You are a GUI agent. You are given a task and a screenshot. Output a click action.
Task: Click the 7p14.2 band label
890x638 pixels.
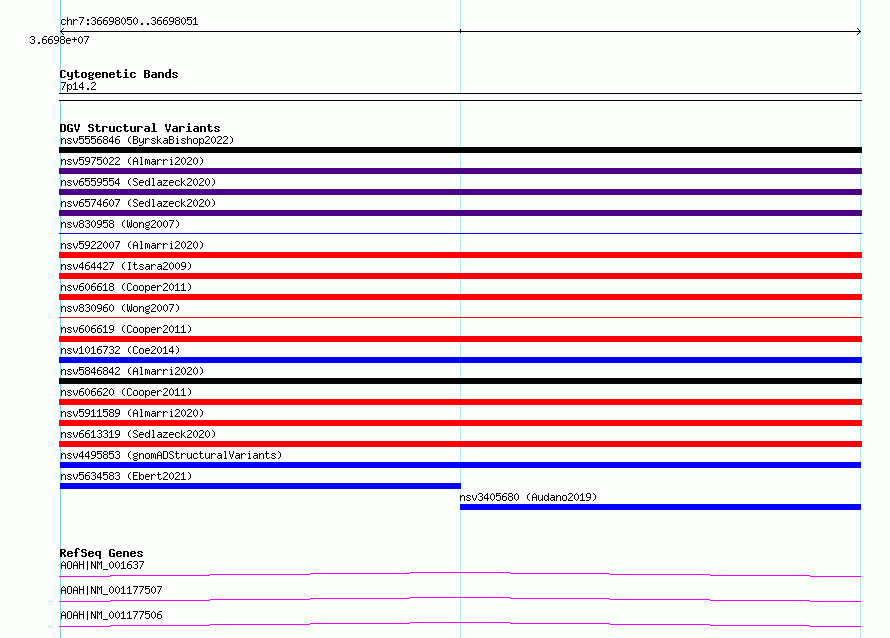point(78,86)
